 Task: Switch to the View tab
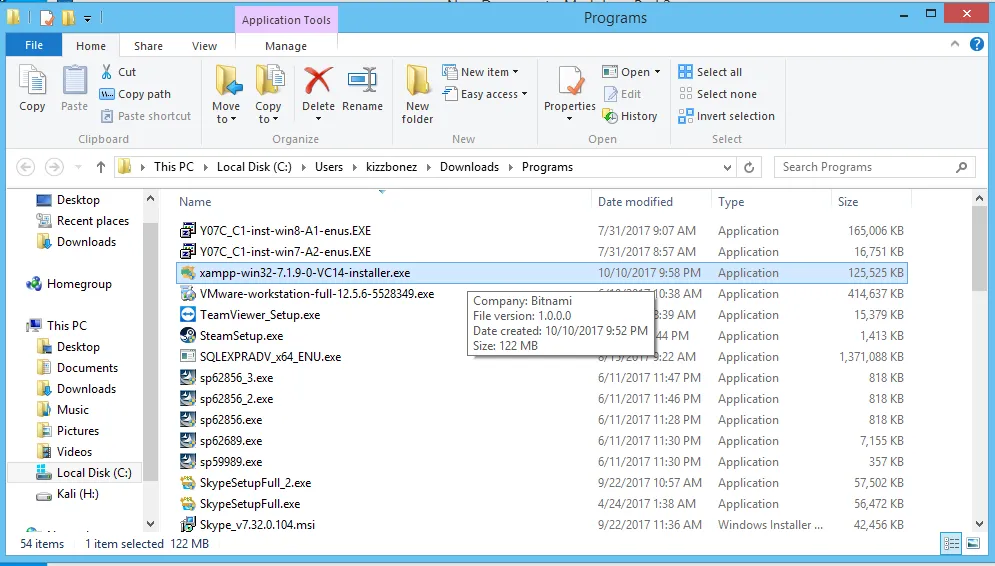(204, 46)
